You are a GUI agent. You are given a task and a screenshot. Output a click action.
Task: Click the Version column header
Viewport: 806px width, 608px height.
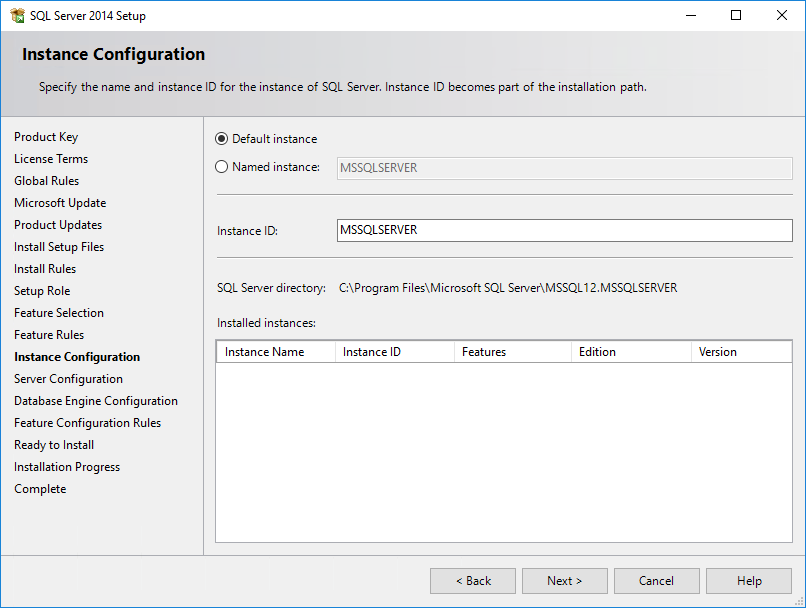pyautogui.click(x=741, y=352)
